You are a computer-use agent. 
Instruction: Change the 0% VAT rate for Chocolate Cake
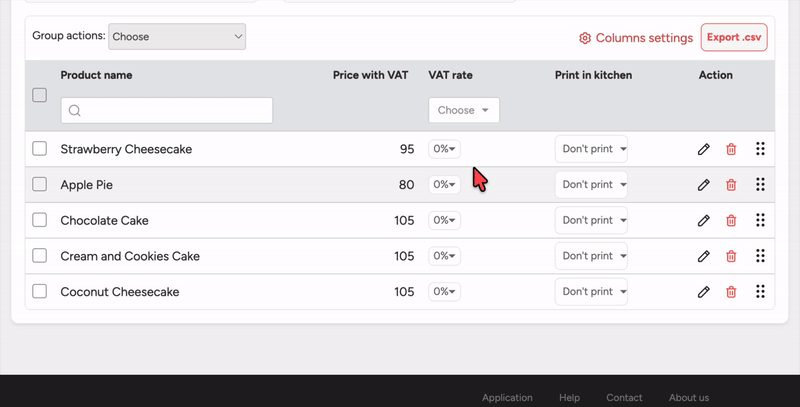444,220
